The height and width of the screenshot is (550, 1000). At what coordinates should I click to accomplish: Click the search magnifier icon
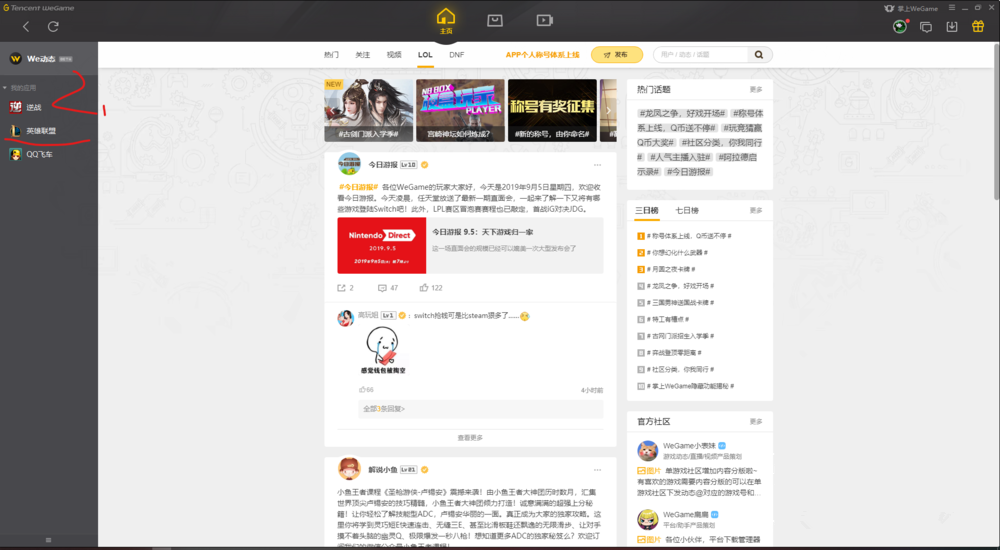coord(759,55)
